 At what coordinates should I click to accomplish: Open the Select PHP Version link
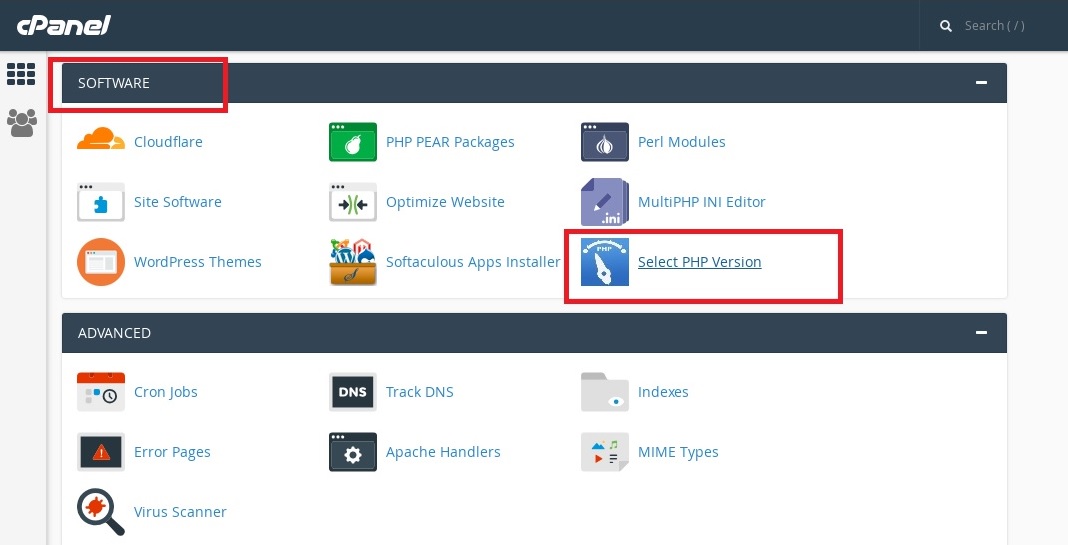(x=700, y=262)
